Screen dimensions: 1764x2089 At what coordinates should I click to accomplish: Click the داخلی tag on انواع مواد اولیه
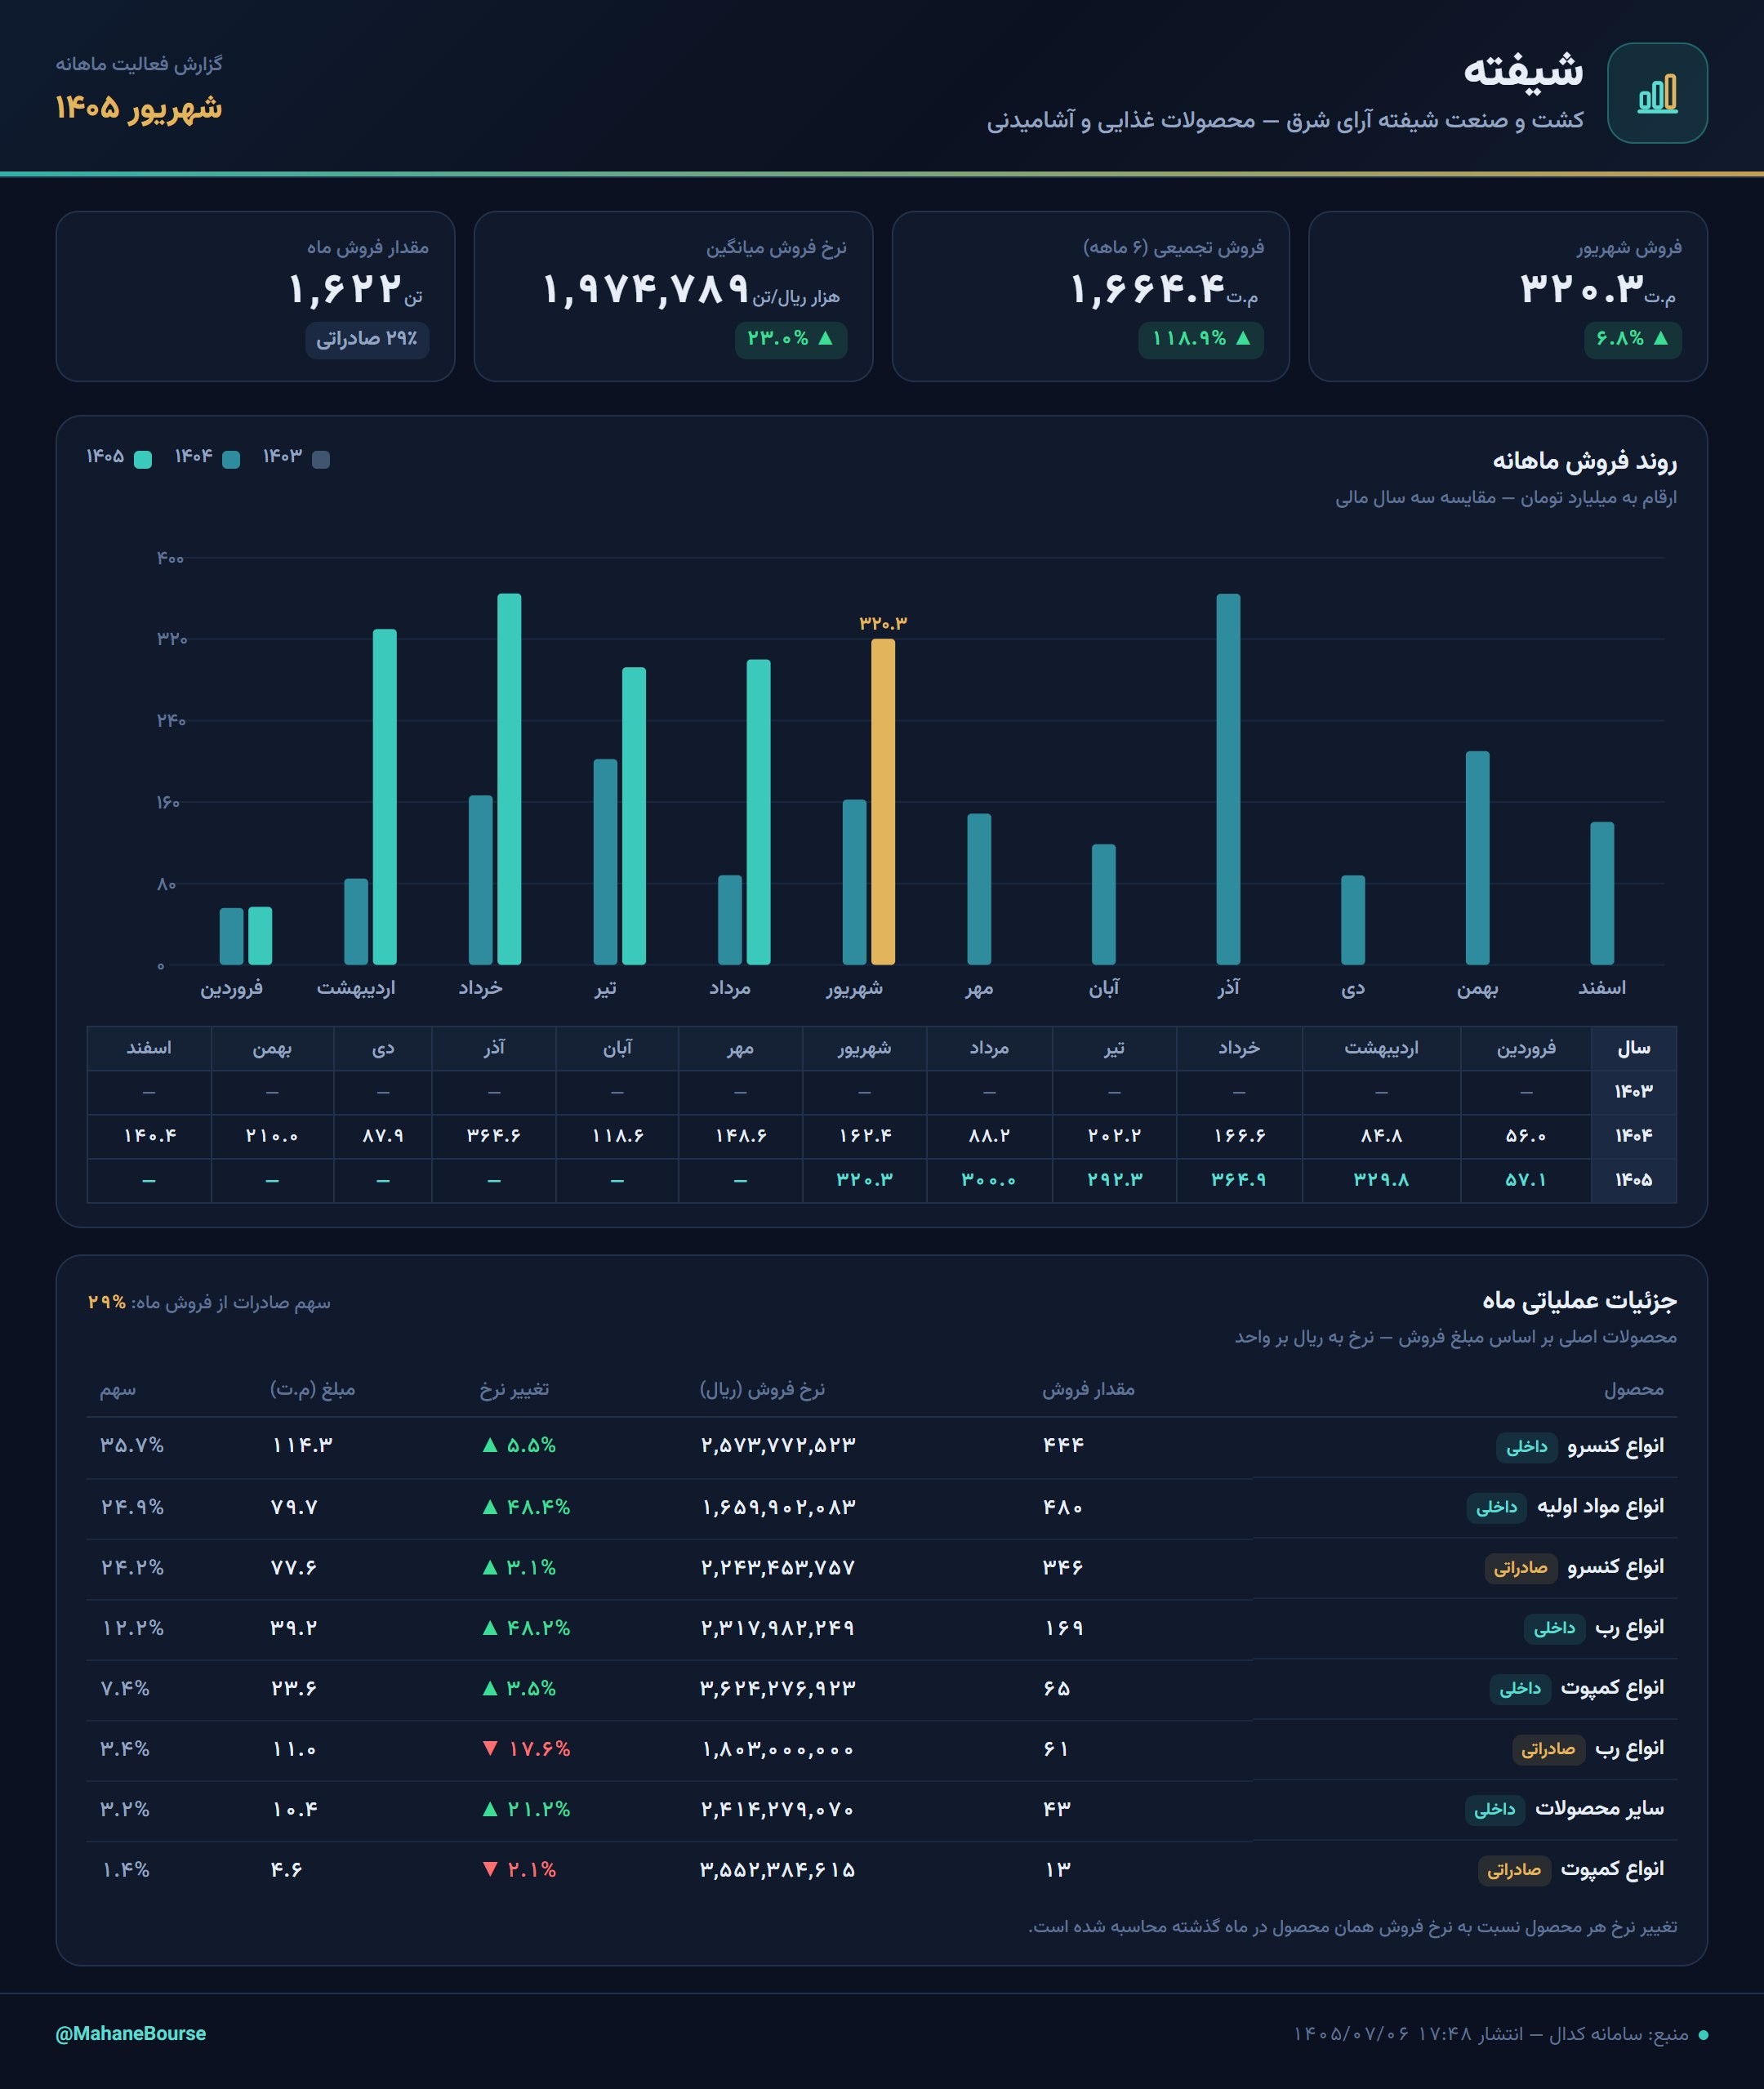coord(1496,1507)
